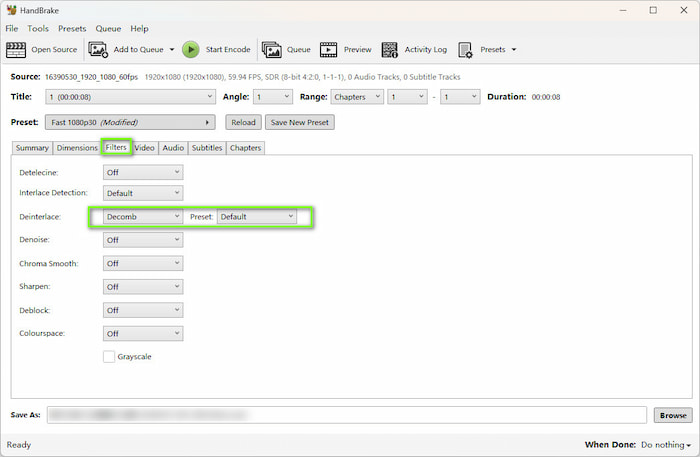Open the Range Chapters dropdown

pos(357,97)
